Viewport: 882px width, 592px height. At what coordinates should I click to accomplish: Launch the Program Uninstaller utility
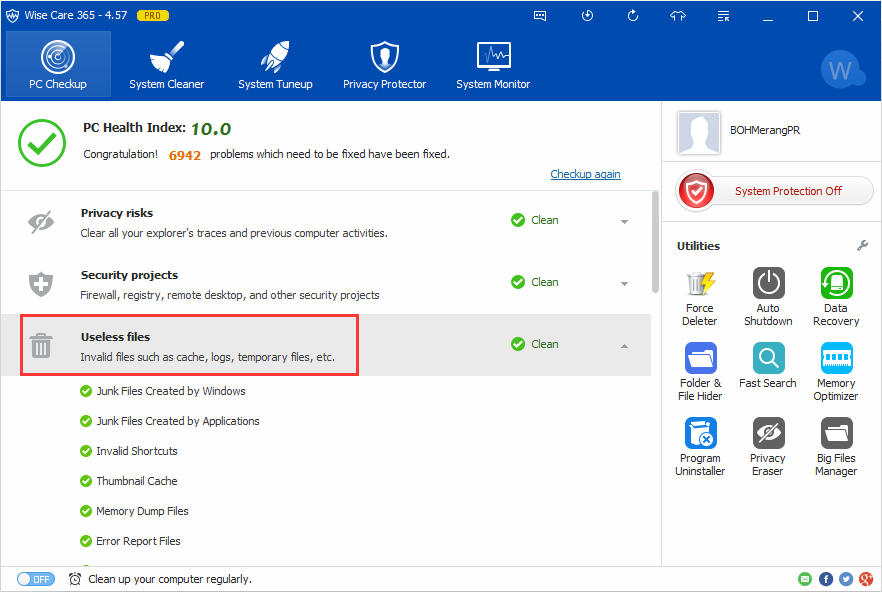pyautogui.click(x=700, y=447)
